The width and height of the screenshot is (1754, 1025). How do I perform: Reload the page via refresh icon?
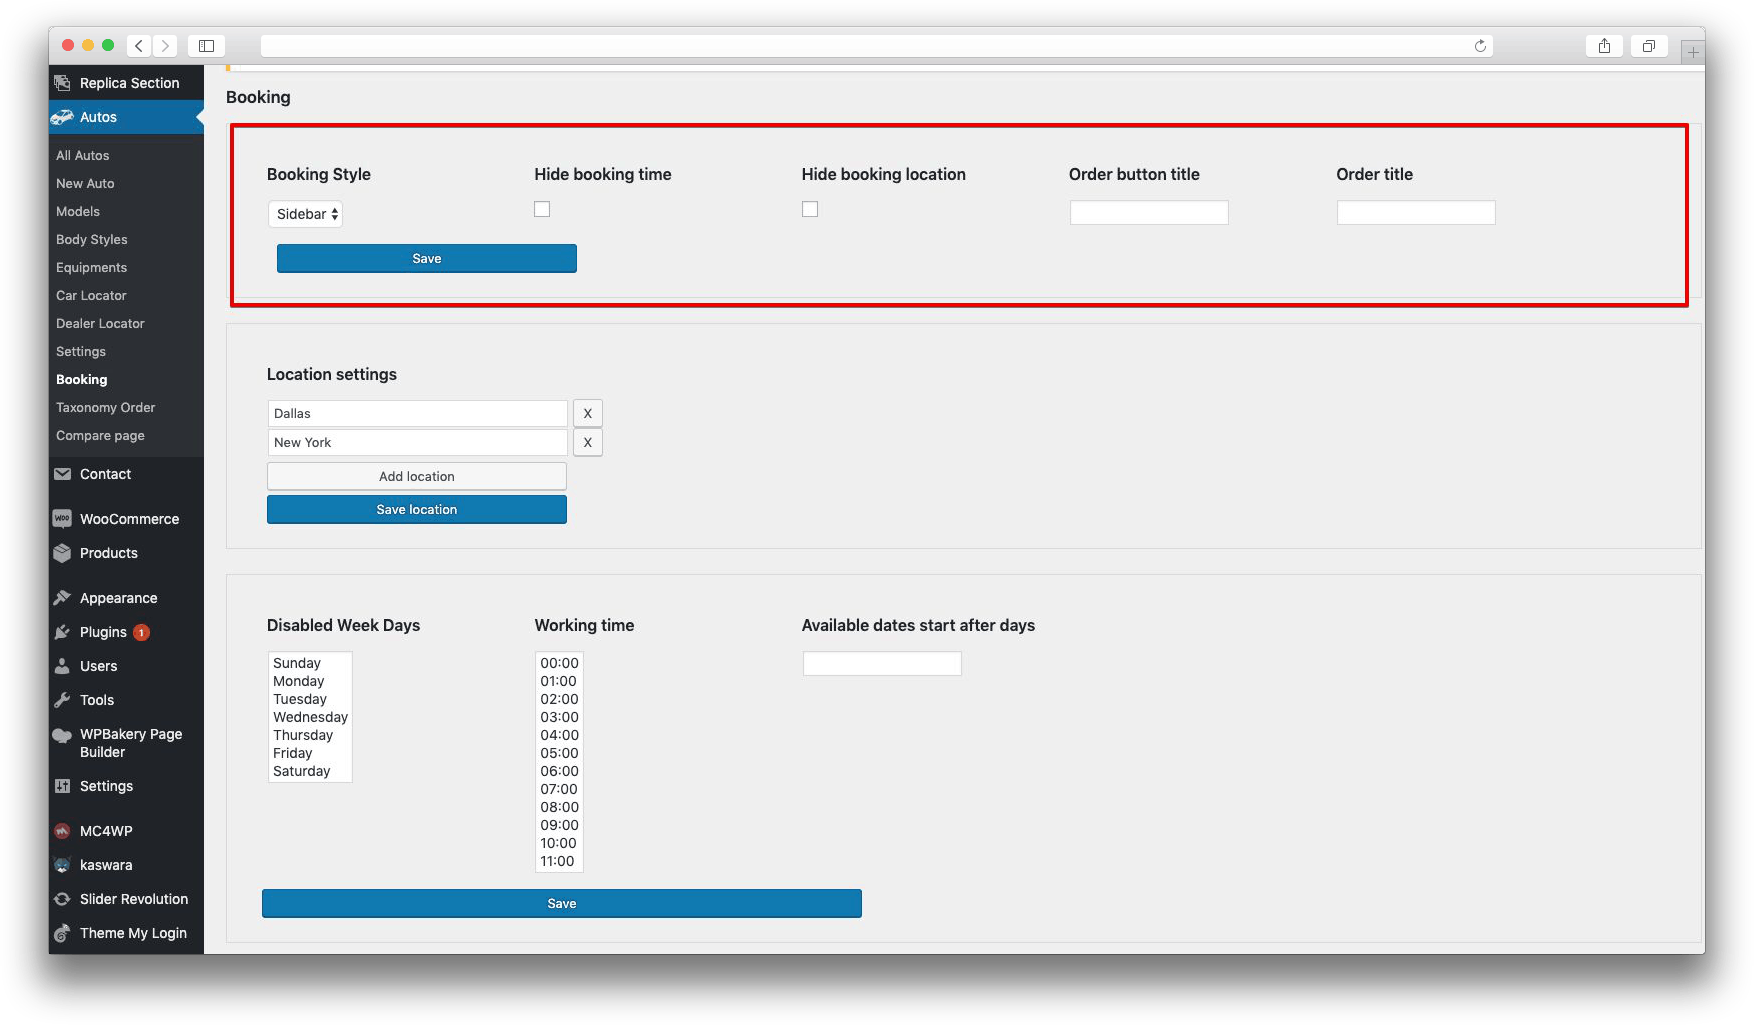(x=1480, y=46)
